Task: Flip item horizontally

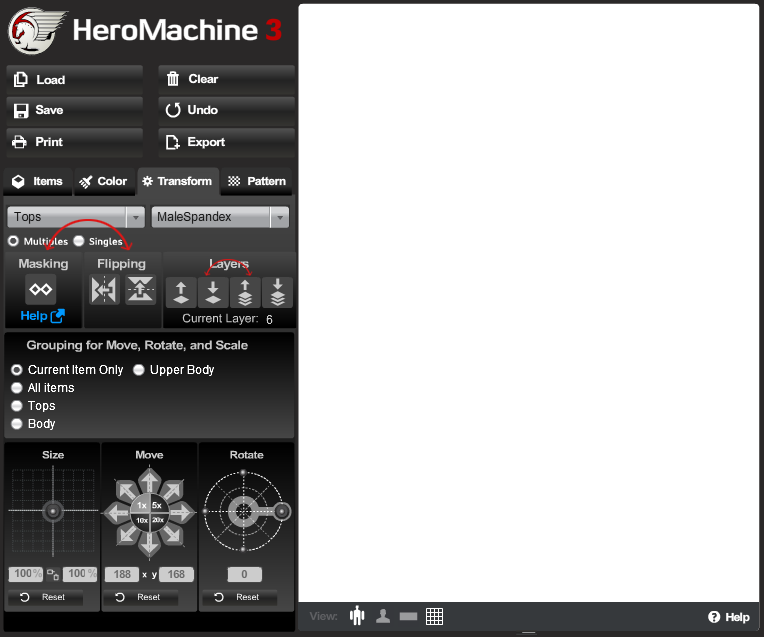Action: (x=104, y=290)
